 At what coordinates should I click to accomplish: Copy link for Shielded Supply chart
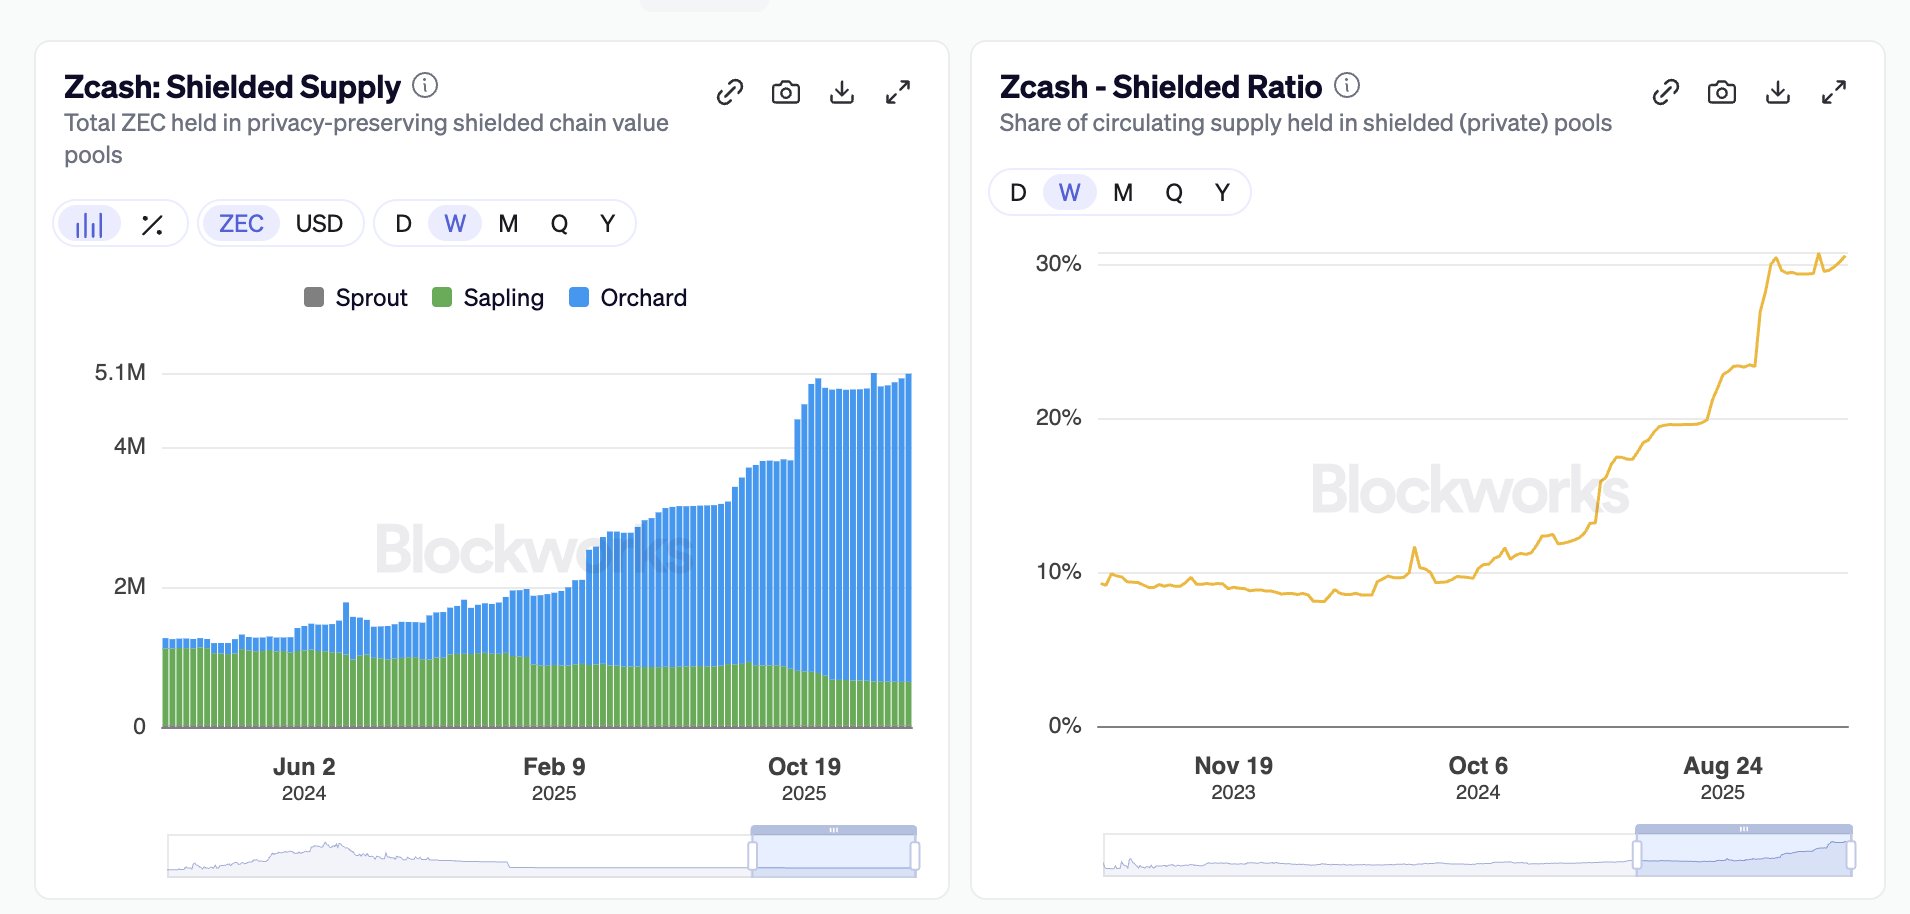pos(730,93)
